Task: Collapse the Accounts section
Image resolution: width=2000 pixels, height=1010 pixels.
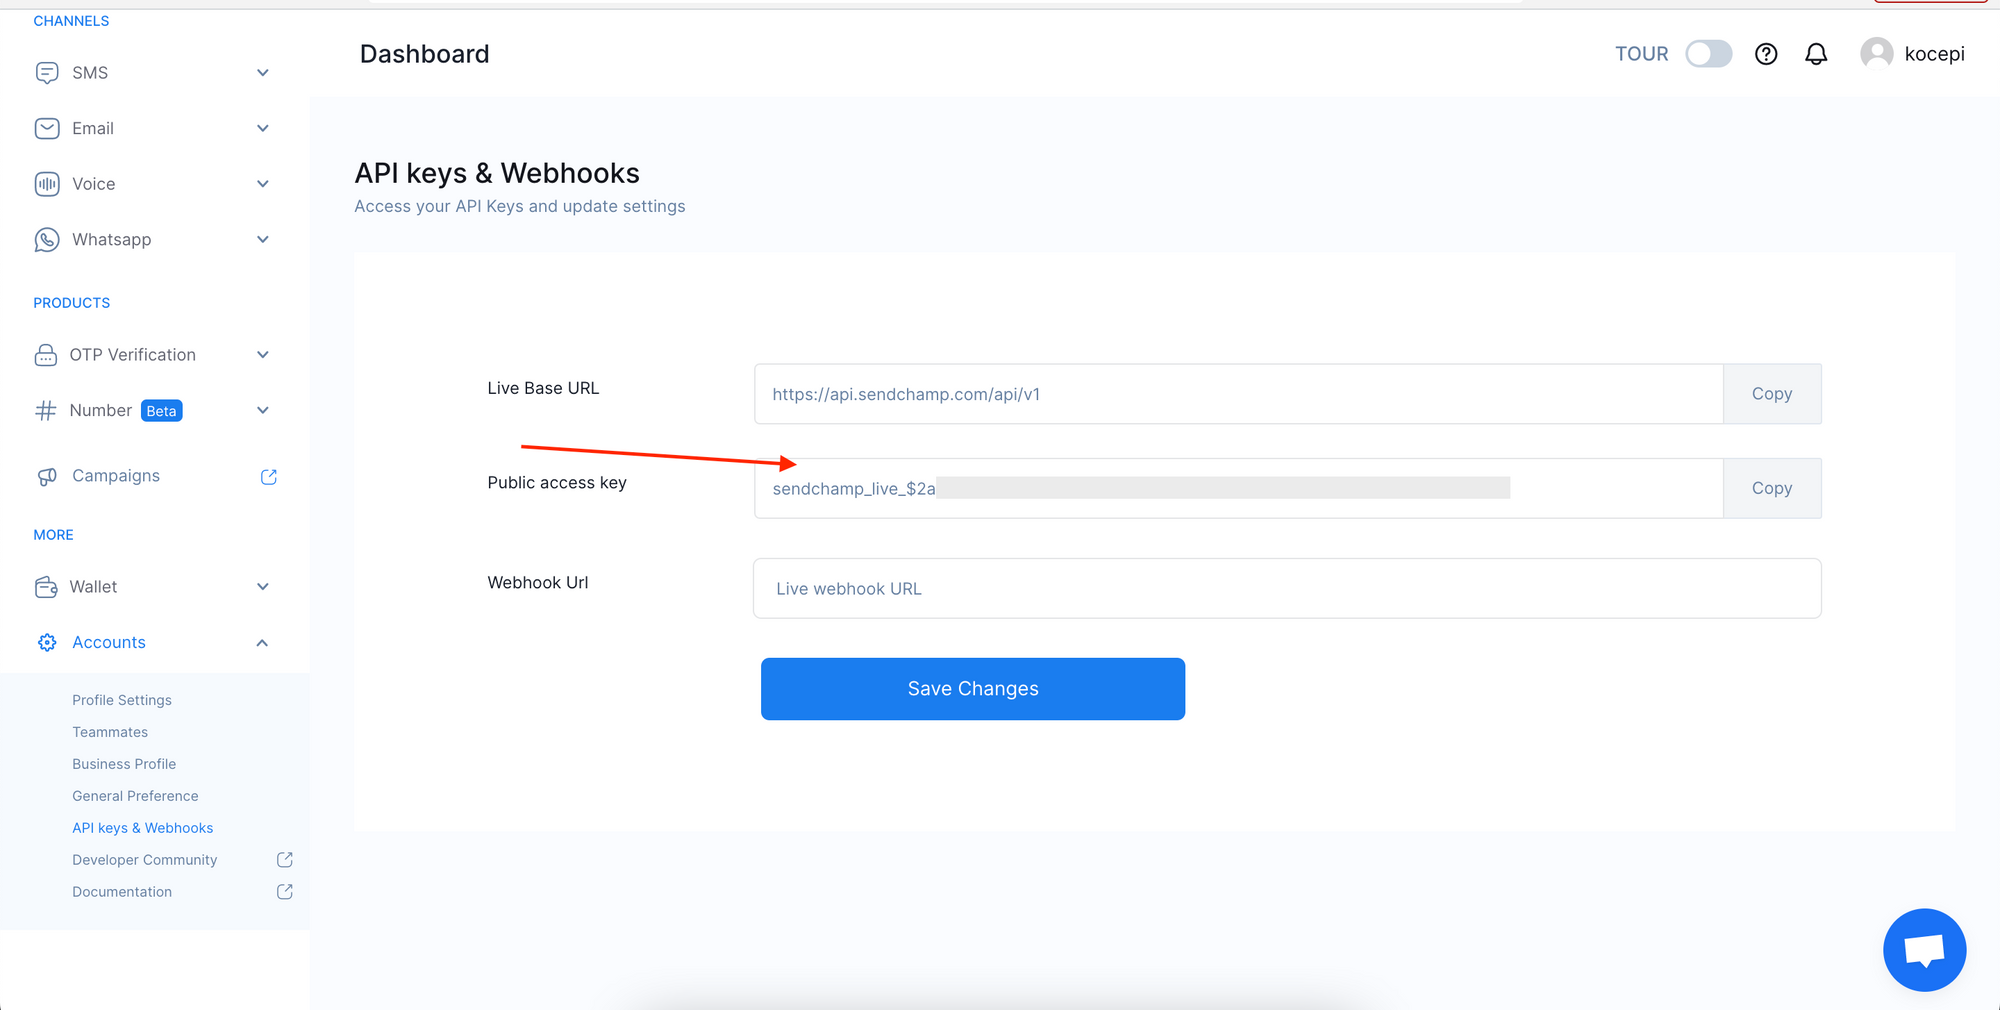Action: 262,642
